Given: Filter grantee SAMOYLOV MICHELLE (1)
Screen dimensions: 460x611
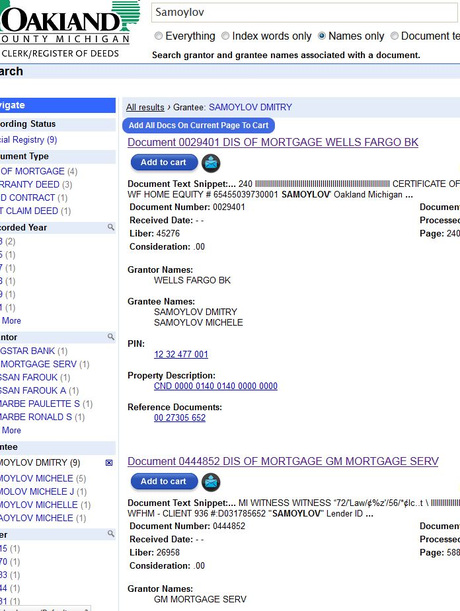Looking at the screenshot, I should coord(45,505).
